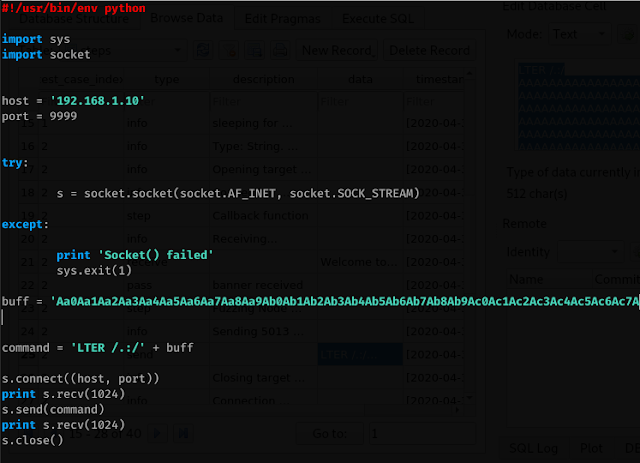Select the 'Callback function' description cell
640x463 pixels.
point(264,216)
